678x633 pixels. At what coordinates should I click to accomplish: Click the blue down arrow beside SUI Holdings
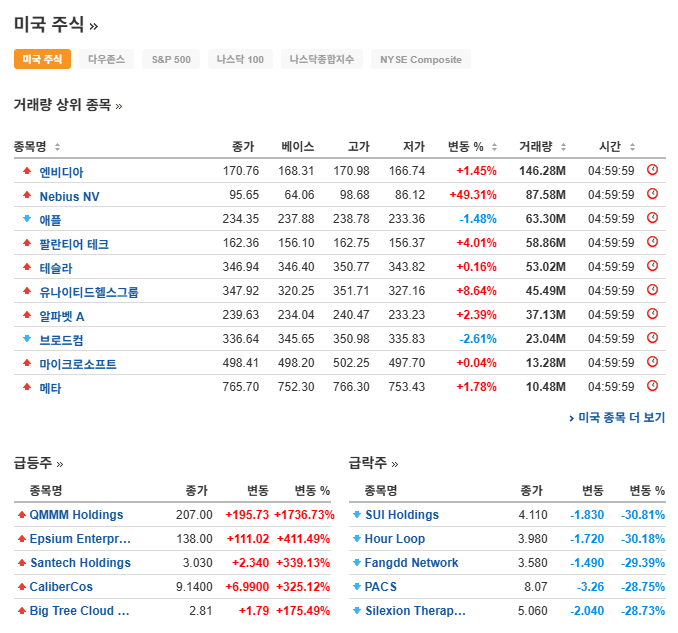click(357, 515)
